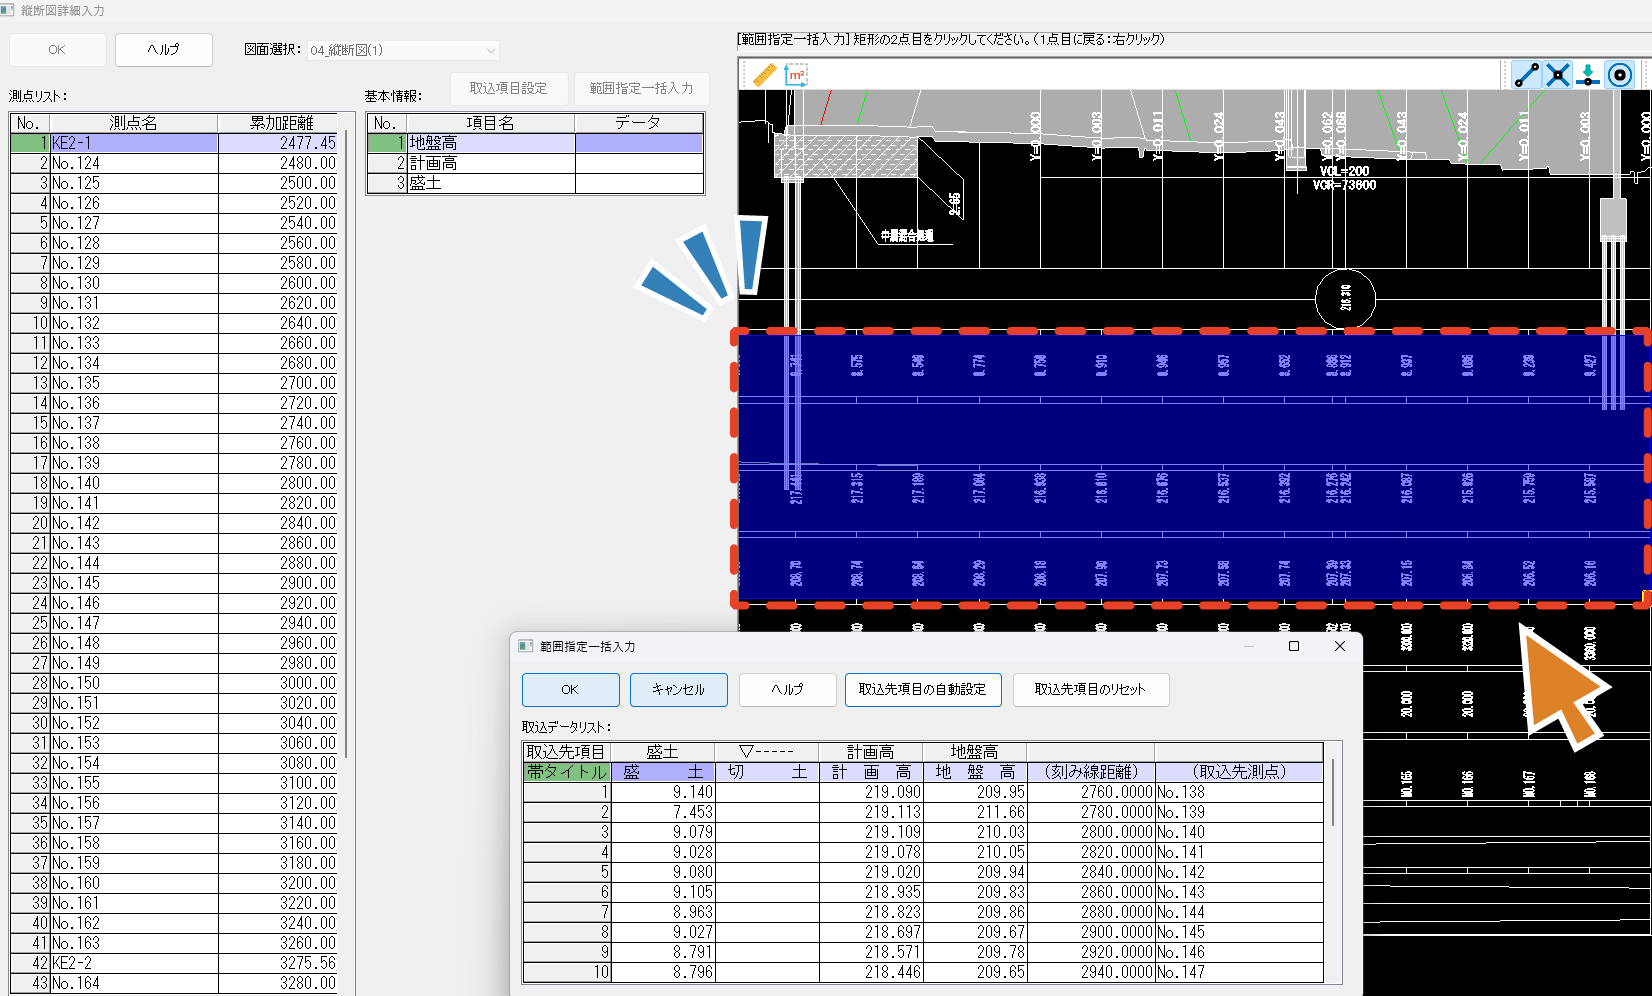Click the 累加距離 value 2500.00
The width and height of the screenshot is (1652, 996).
tap(308, 183)
